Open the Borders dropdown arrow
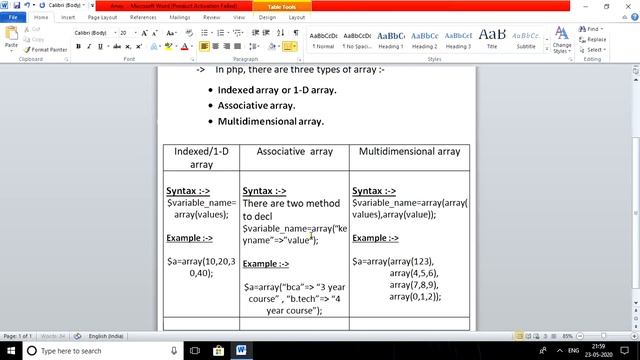Viewport: 640px width, 360px height. [x=294, y=47]
